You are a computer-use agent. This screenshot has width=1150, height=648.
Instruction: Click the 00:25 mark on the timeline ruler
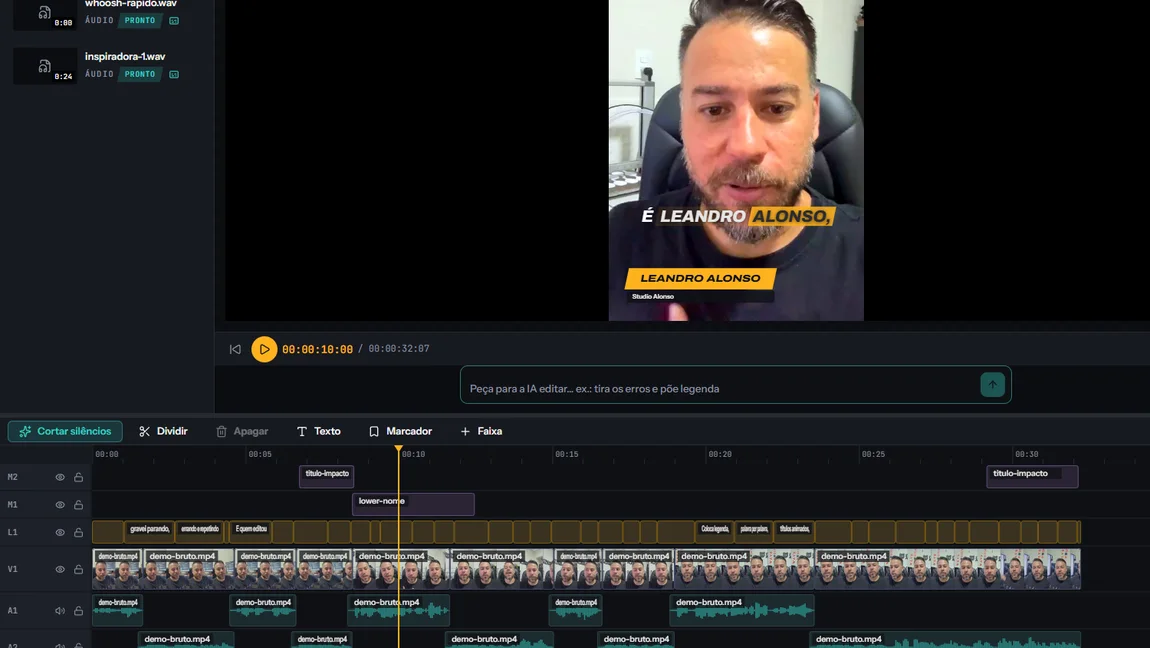(x=873, y=454)
